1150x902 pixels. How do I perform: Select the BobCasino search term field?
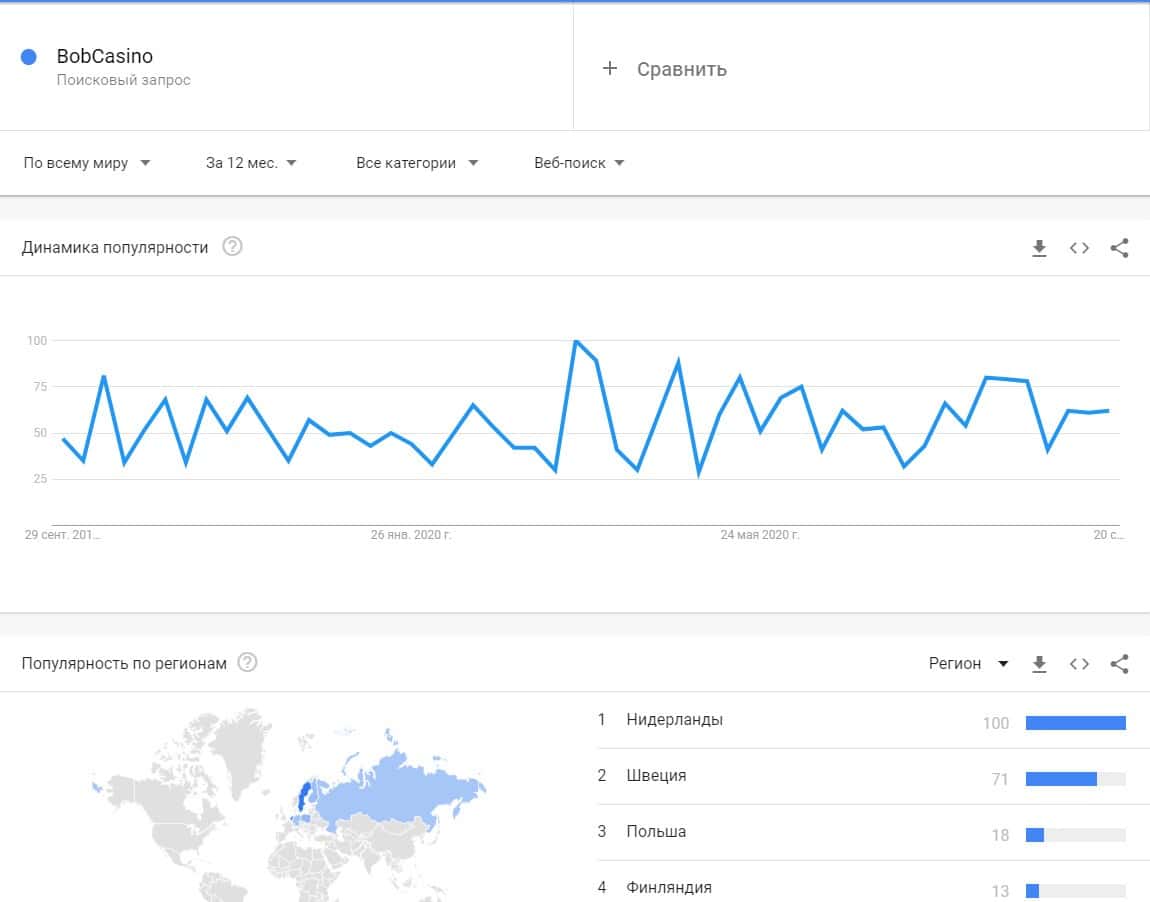click(105, 57)
